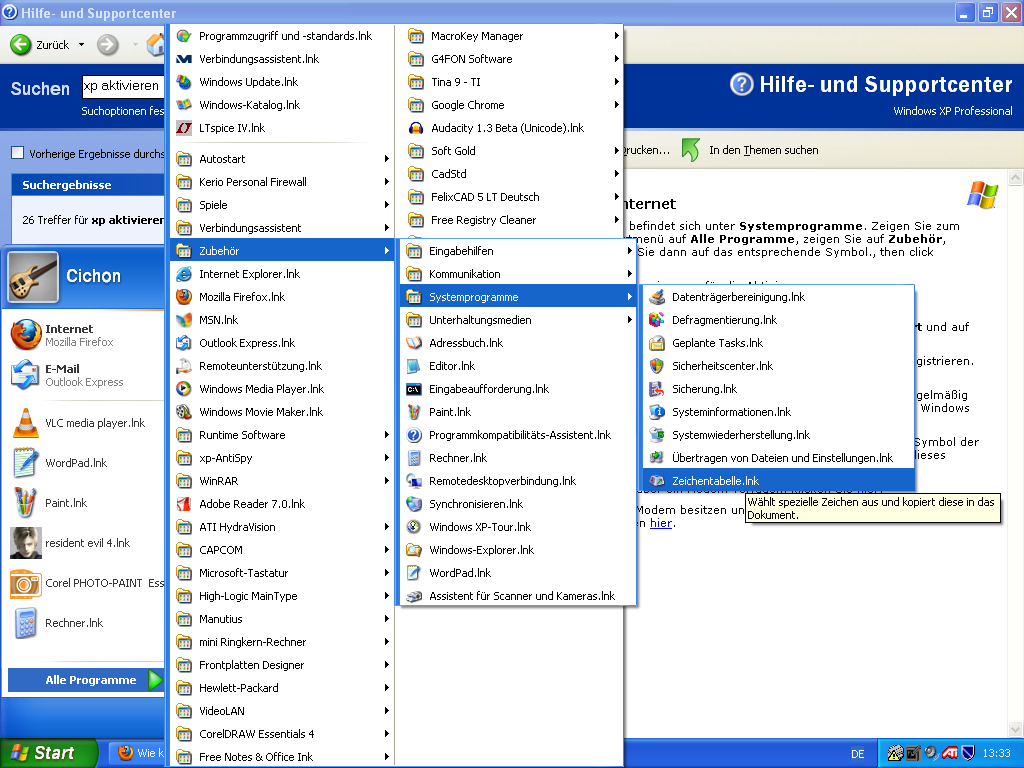
Task: Click the Audacity headphones icon
Action: pos(415,128)
